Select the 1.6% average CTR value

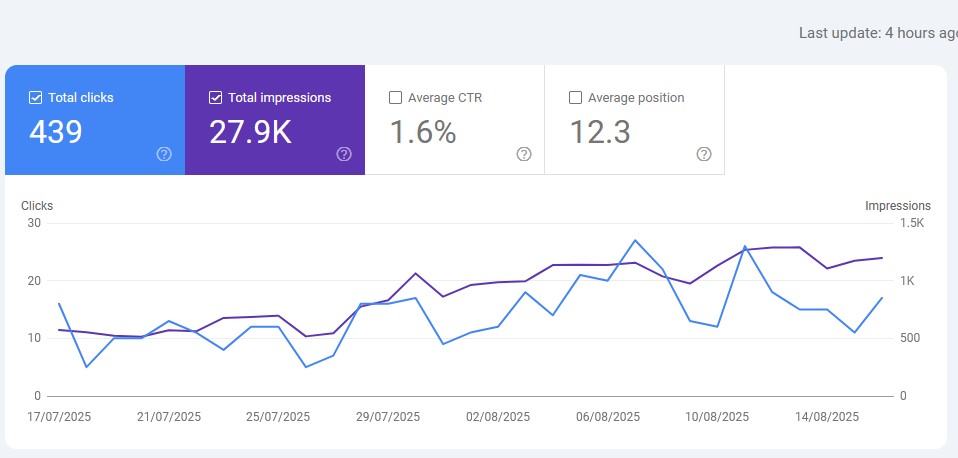pyautogui.click(x=422, y=132)
